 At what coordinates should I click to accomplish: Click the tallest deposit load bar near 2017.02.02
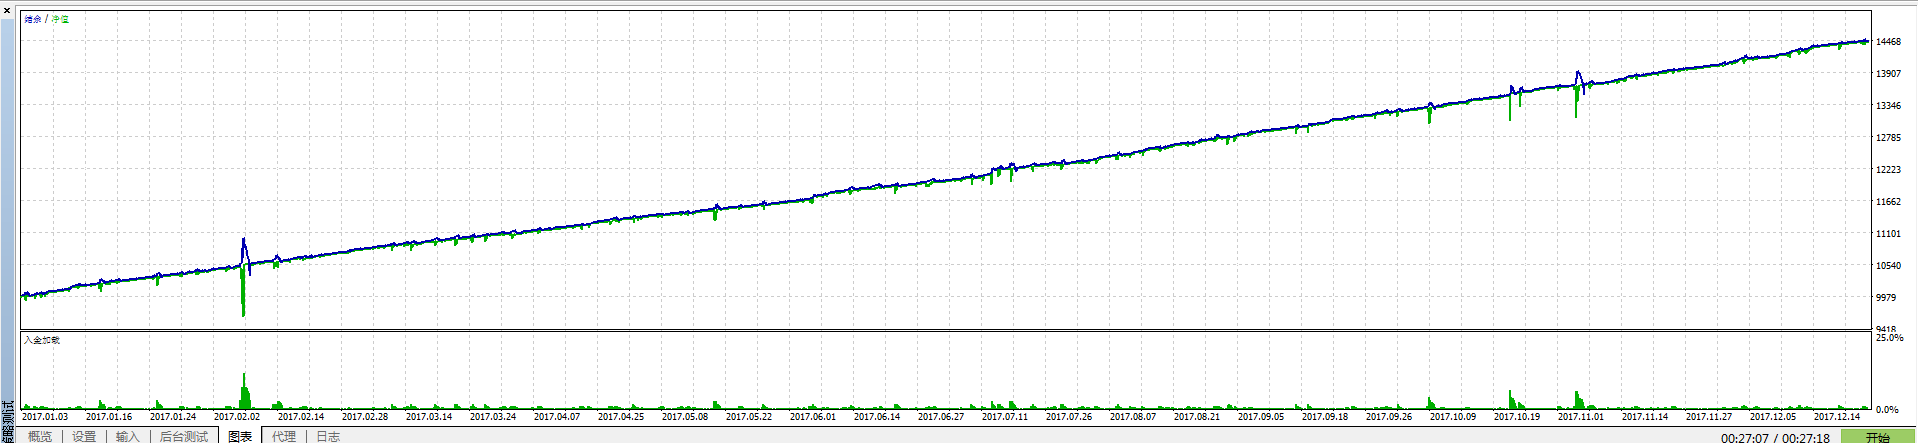(x=244, y=390)
